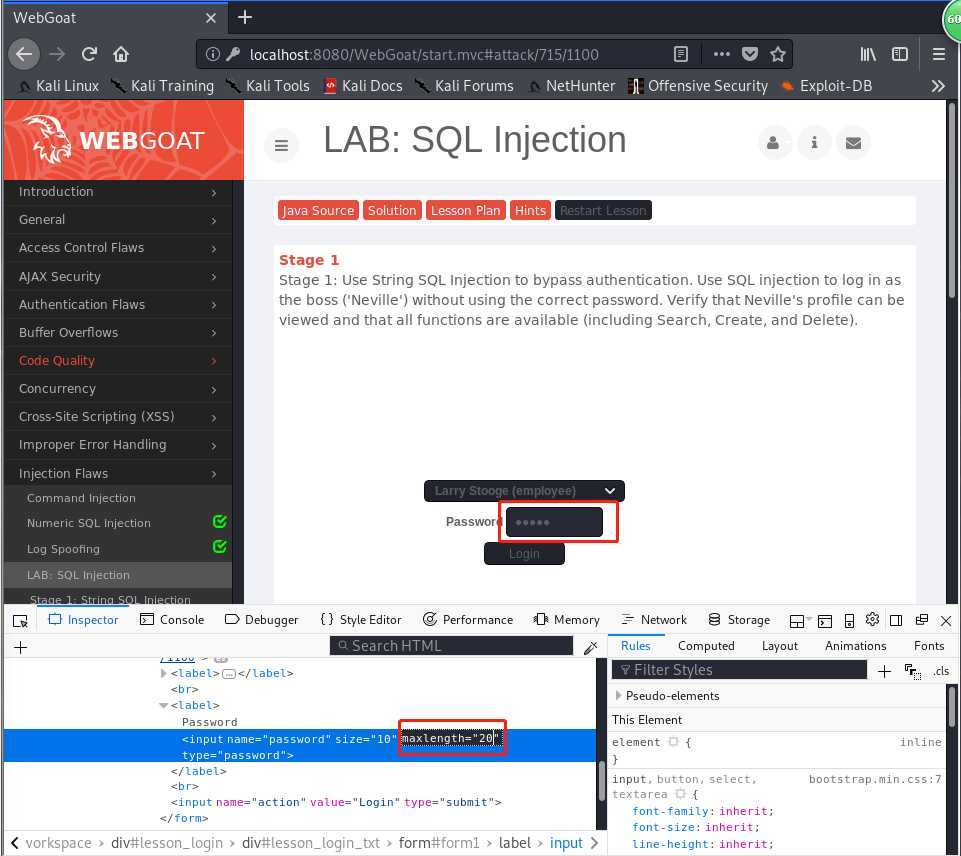Open the WebGoat mail envelope icon
This screenshot has width=961, height=856.
853,143
